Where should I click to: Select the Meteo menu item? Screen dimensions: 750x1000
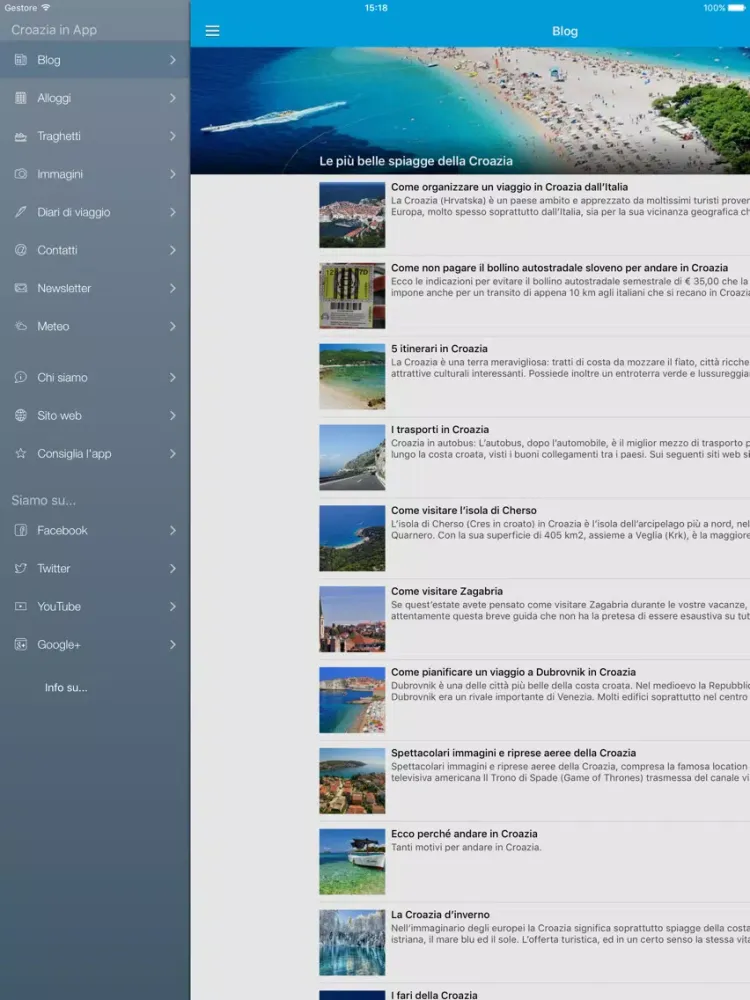[x=95, y=327]
